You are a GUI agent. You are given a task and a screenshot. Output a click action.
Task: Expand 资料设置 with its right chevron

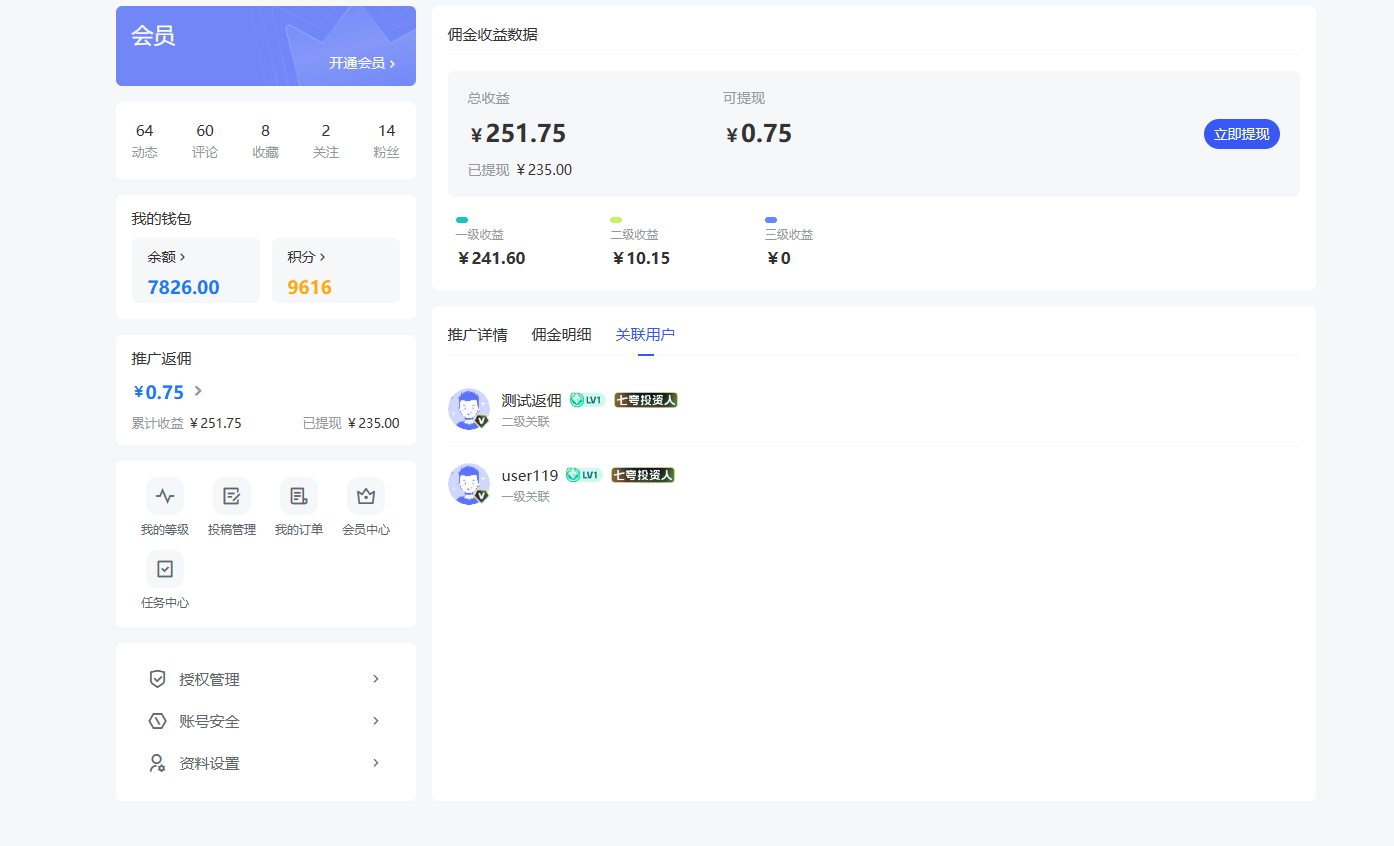click(x=376, y=763)
